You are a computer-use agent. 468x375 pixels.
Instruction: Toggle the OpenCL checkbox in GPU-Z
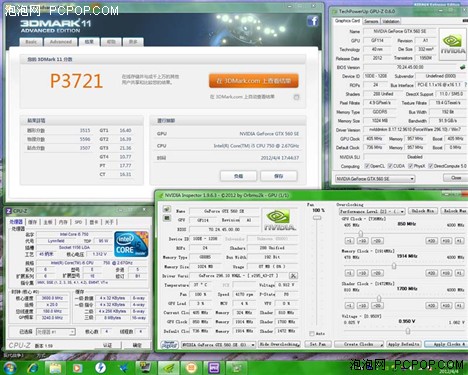pos(367,166)
